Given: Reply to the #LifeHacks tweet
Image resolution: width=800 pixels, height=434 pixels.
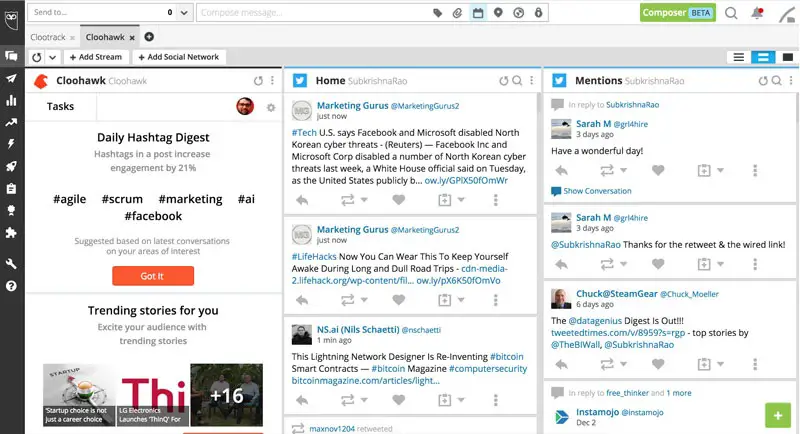Looking at the screenshot, I should (x=302, y=300).
